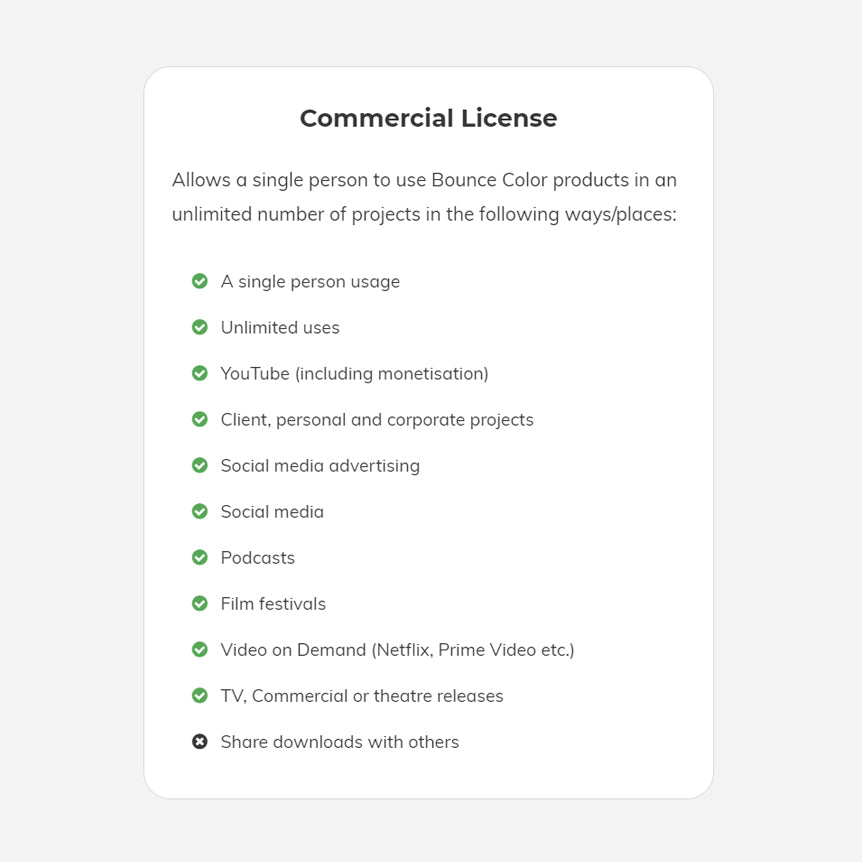Click the check icon next to Film festivals
The image size is (862, 862).
point(200,603)
